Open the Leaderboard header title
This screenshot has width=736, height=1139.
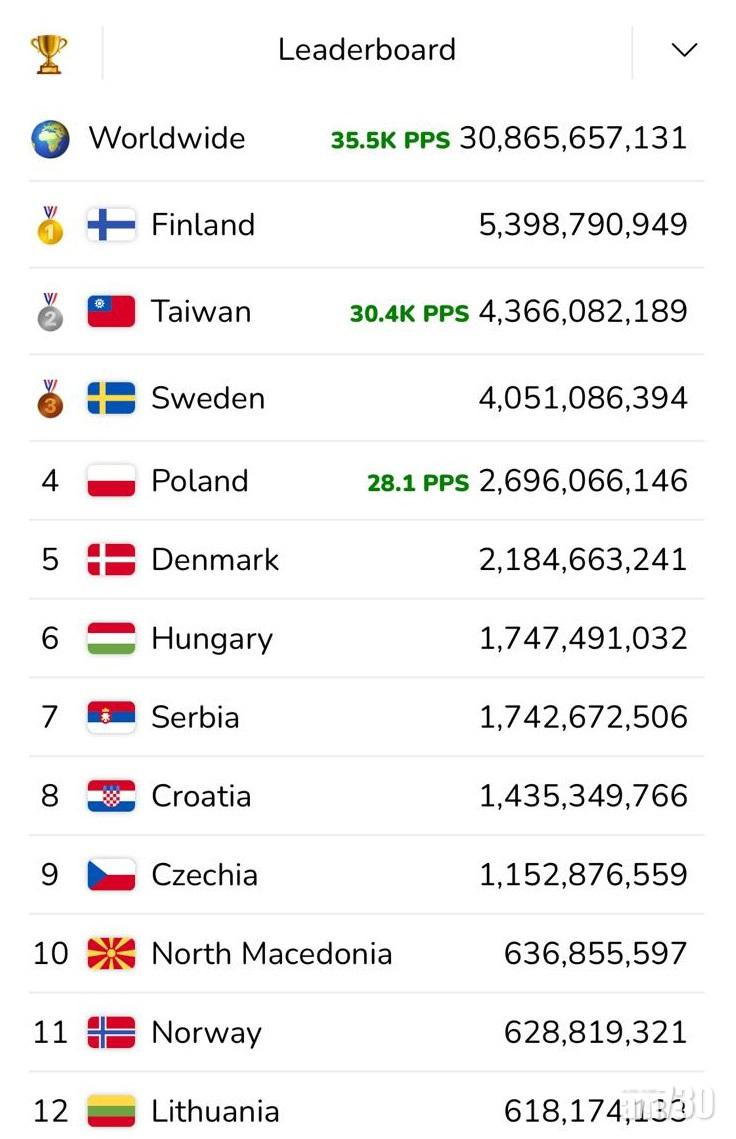click(367, 50)
